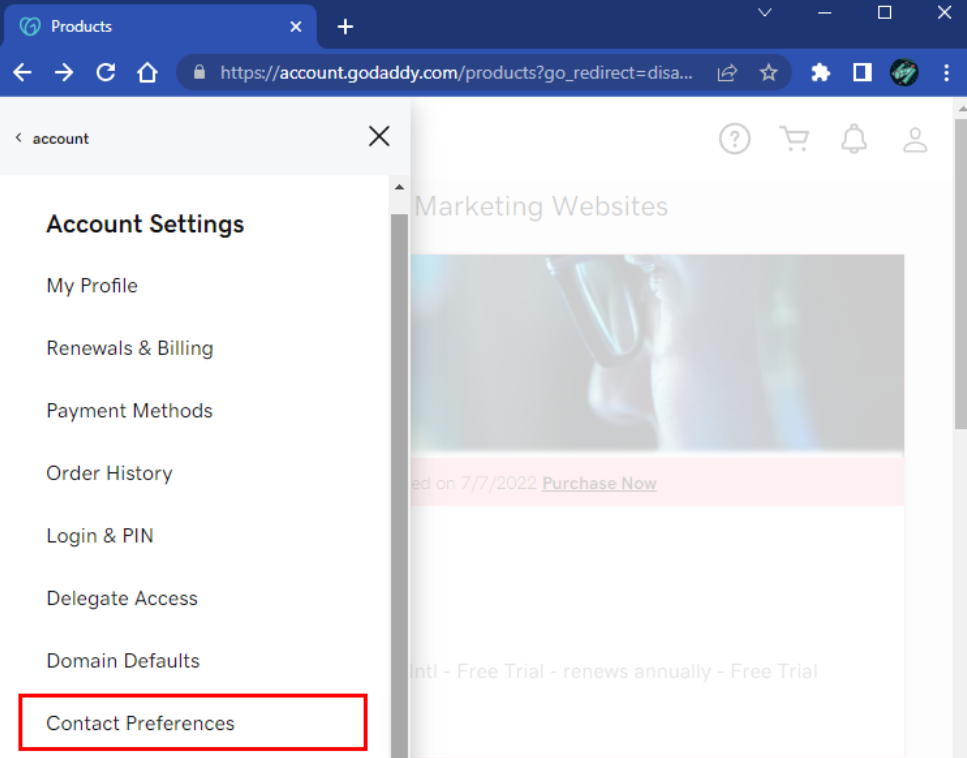The height and width of the screenshot is (758, 967).
Task: Select the Products browser tab
Action: 160,27
